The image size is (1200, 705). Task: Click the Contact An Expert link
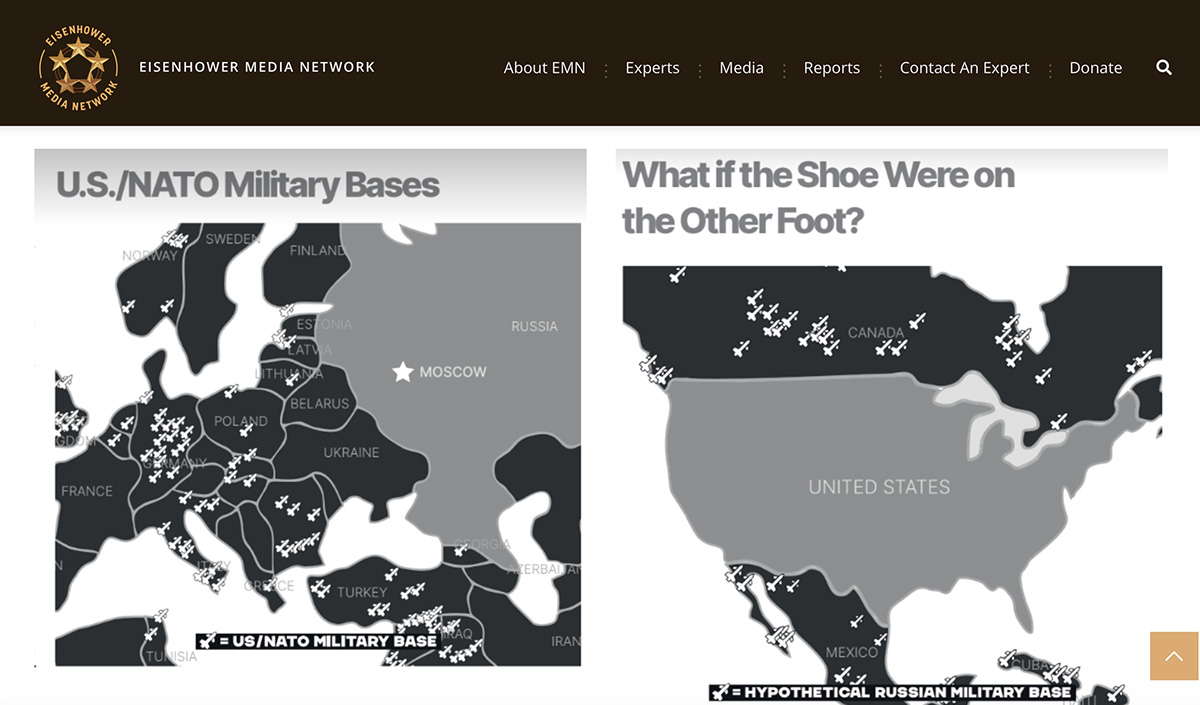(964, 68)
